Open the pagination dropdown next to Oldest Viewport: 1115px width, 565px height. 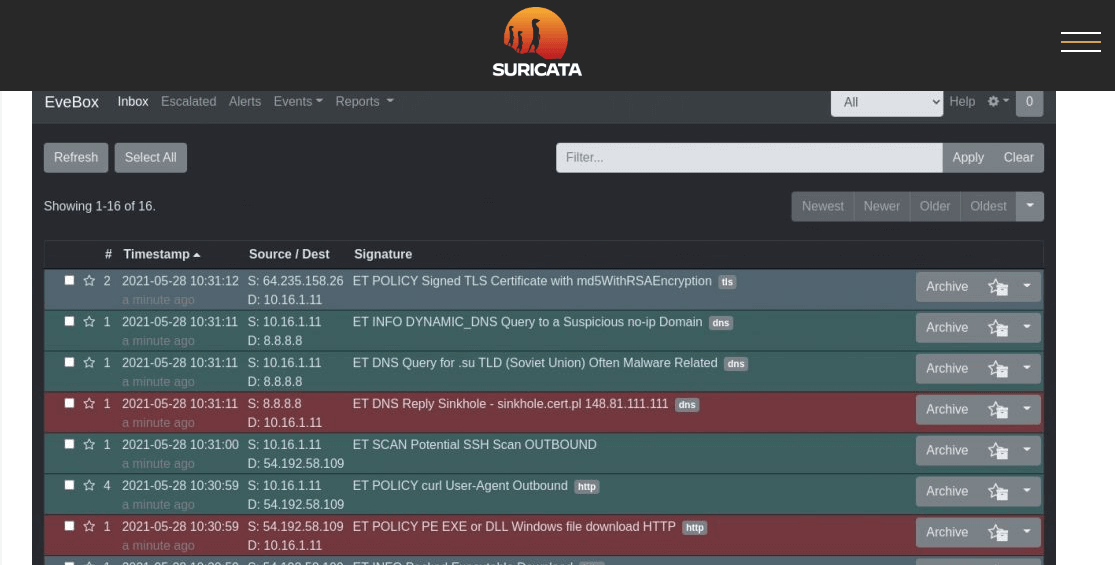(1030, 206)
